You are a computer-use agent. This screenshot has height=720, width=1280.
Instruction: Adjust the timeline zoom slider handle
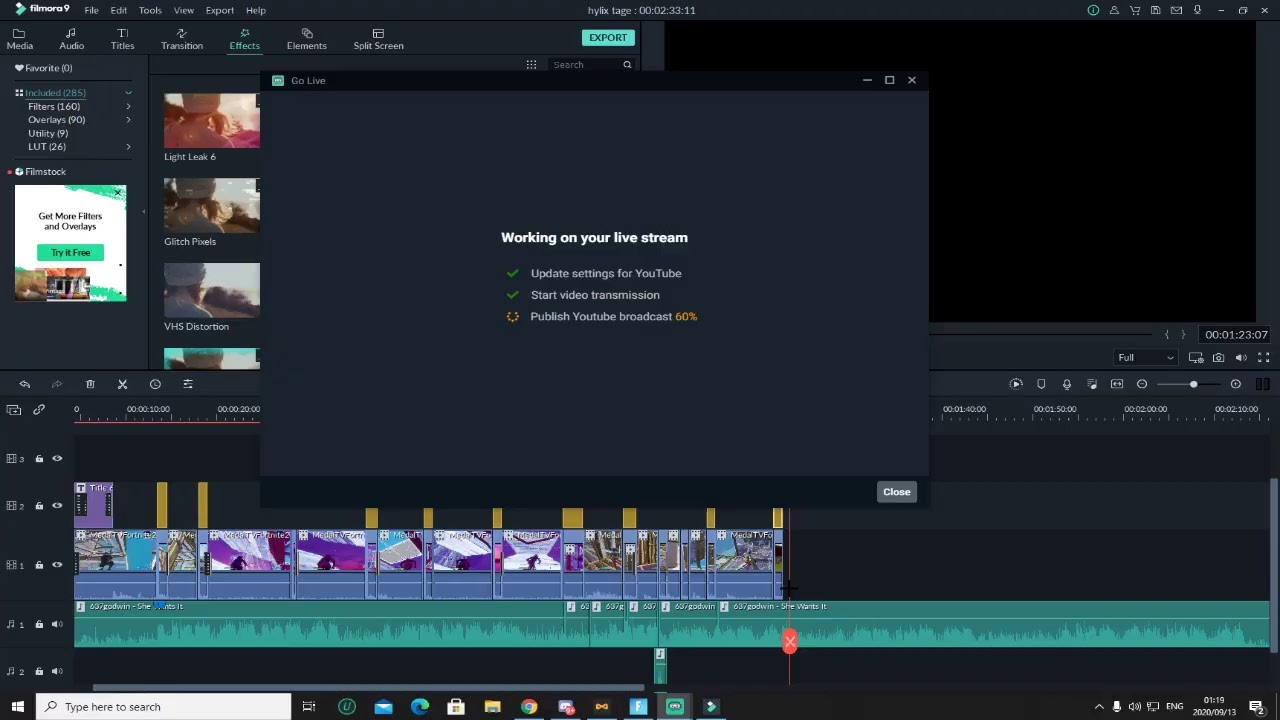(1193, 384)
